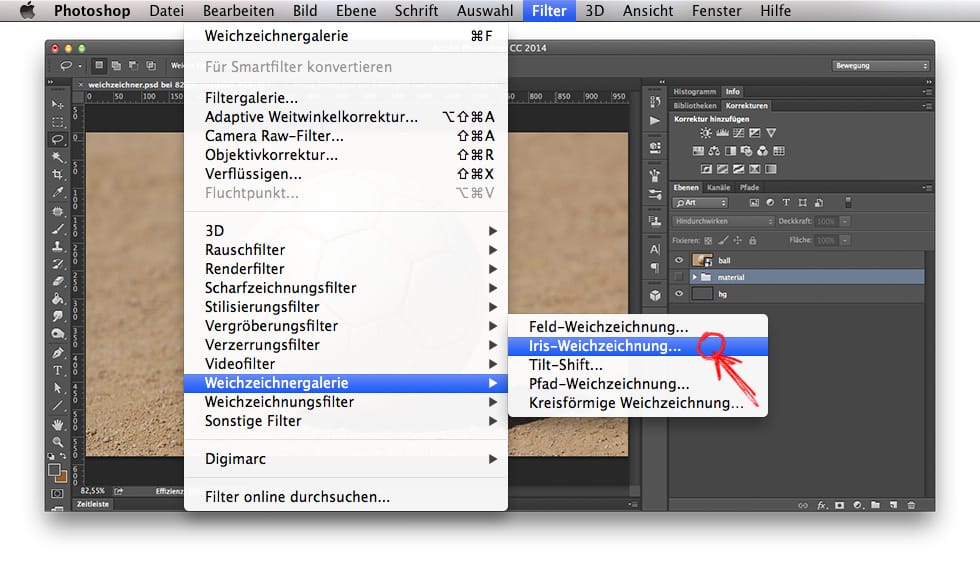Viewport: 980px width, 585px height.
Task: Select the Lasso tool in the toolbox
Action: coord(58,139)
